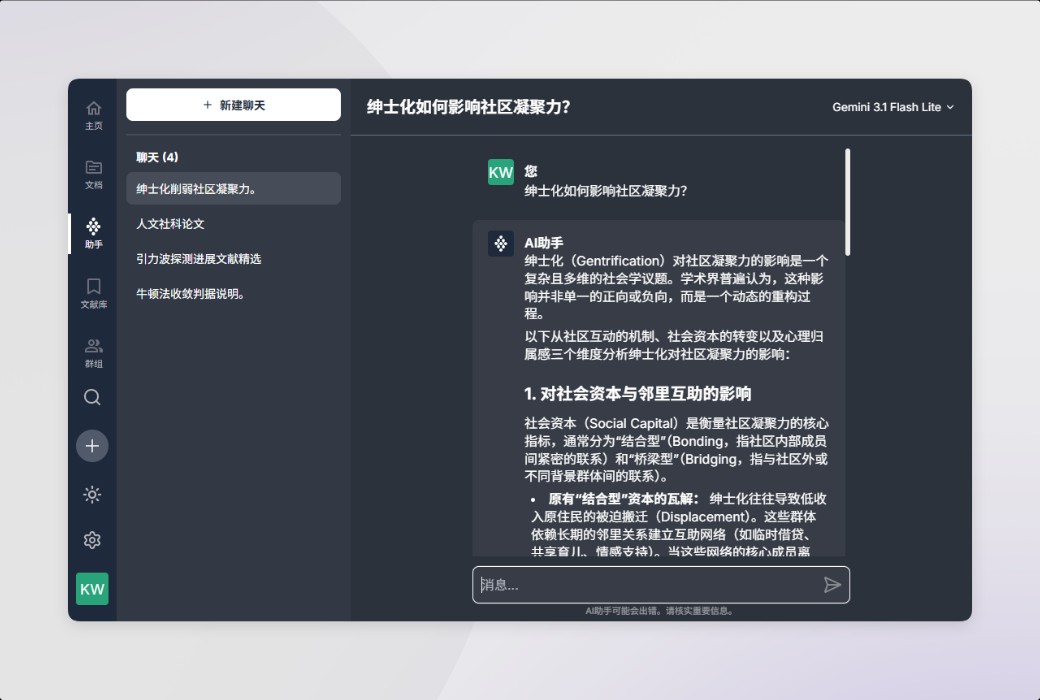Click the chat title 绅士化如何影响社区凝聚力?

click(468, 107)
